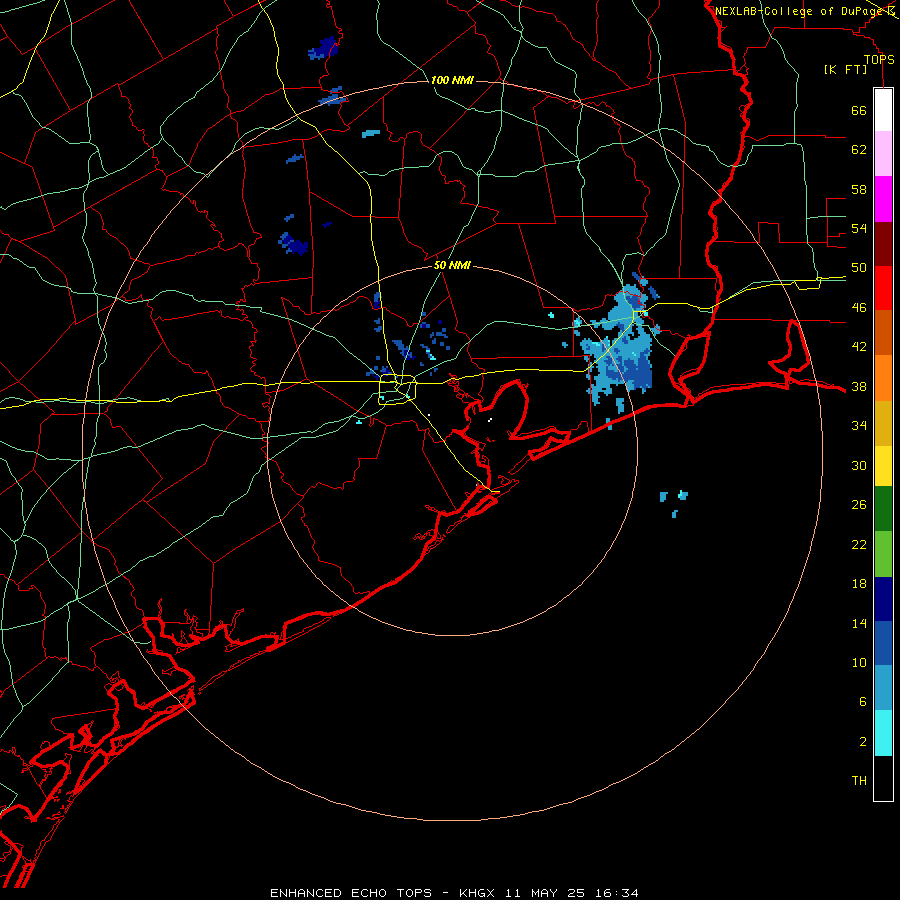Viewport: 900px width, 900px height.
Task: Click the 'TOPS' legend title
Action: [879, 60]
